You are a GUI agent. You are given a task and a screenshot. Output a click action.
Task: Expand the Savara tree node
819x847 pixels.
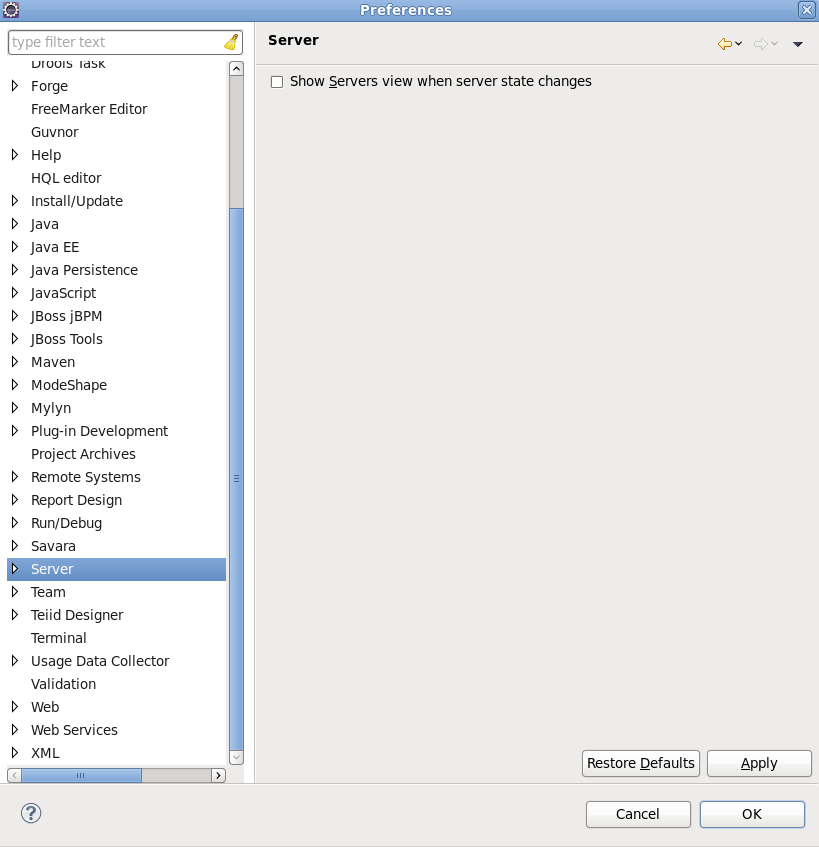point(15,546)
